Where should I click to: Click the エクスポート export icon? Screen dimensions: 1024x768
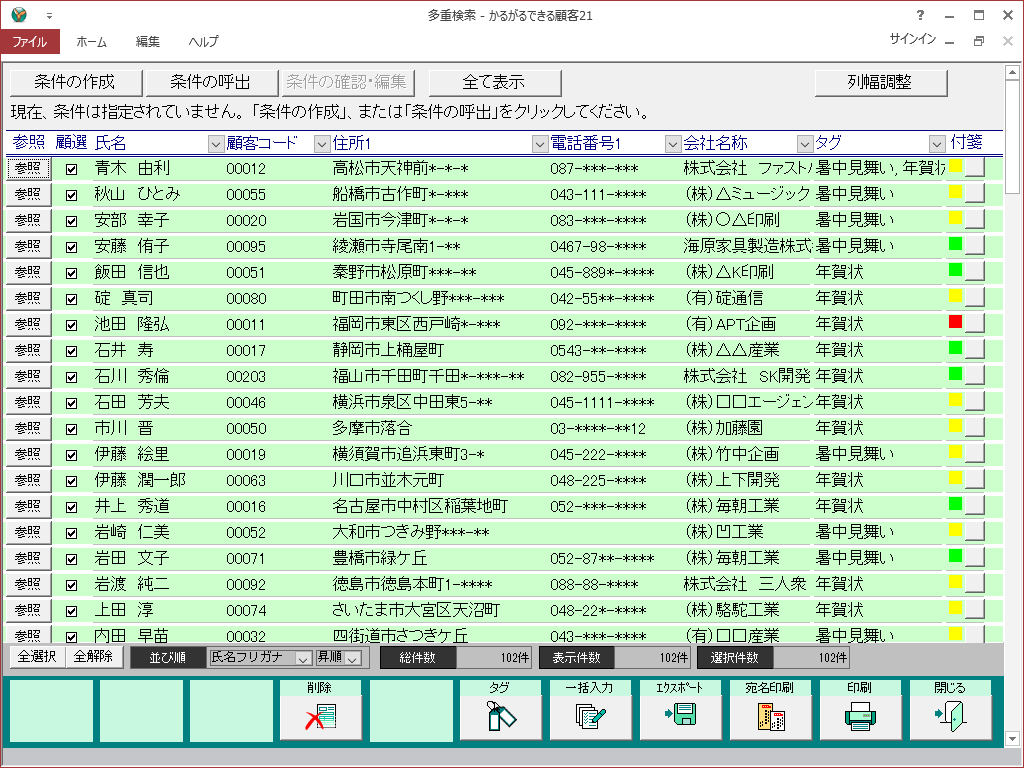tap(680, 716)
